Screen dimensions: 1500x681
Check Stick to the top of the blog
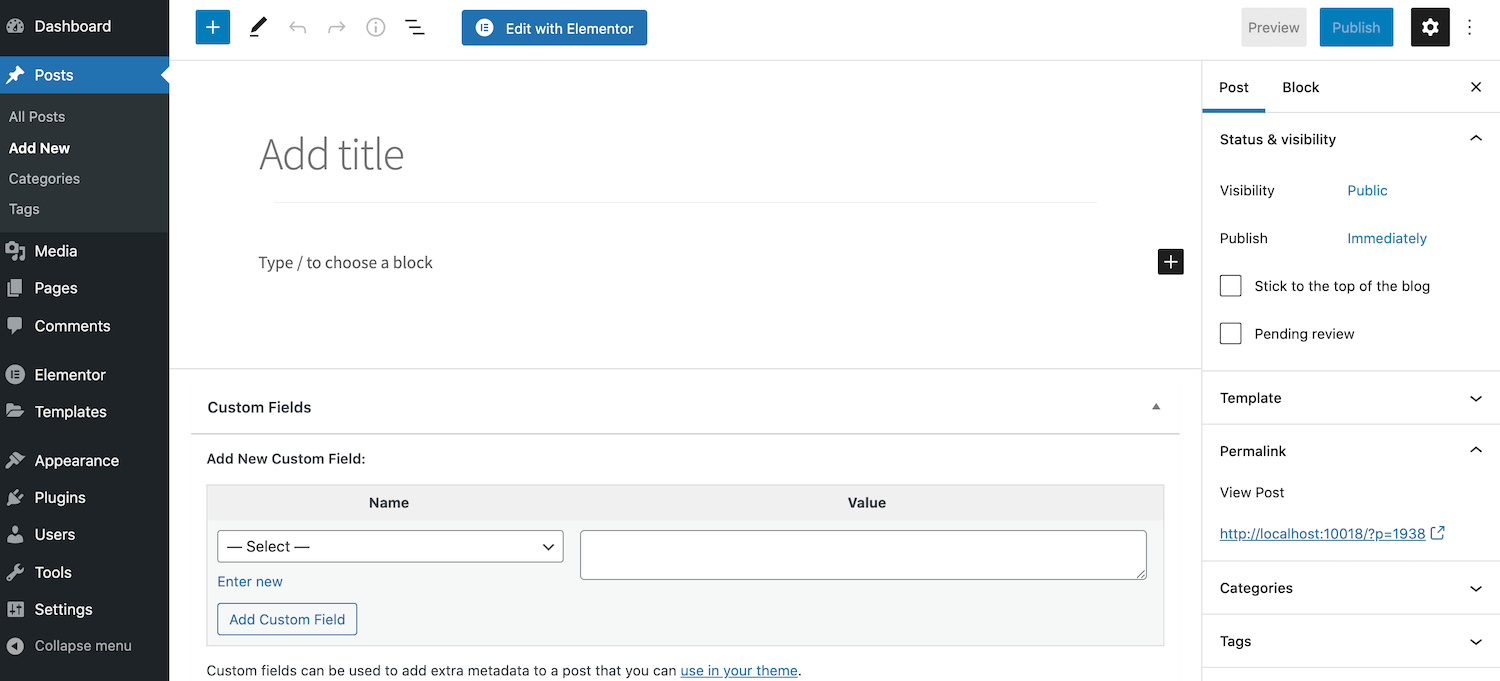click(1230, 285)
